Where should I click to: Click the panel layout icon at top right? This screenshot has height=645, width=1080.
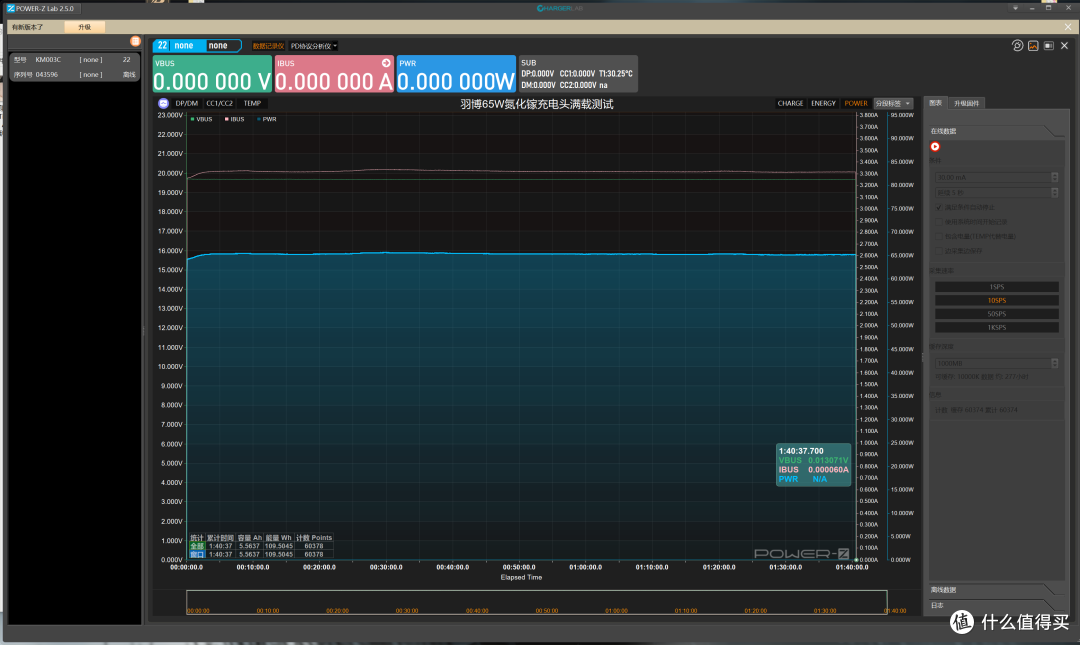coord(1048,45)
